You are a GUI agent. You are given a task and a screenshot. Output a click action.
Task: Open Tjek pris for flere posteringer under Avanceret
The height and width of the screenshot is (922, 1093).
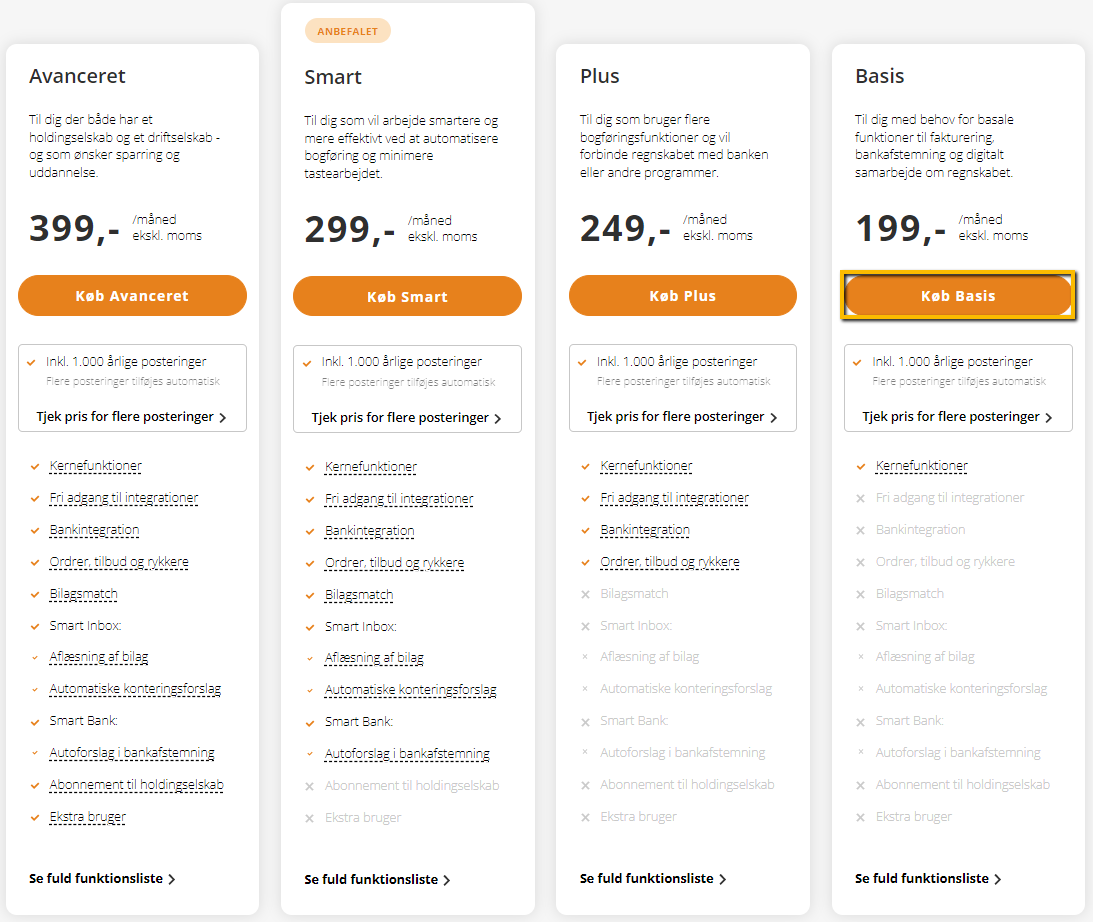click(x=132, y=417)
